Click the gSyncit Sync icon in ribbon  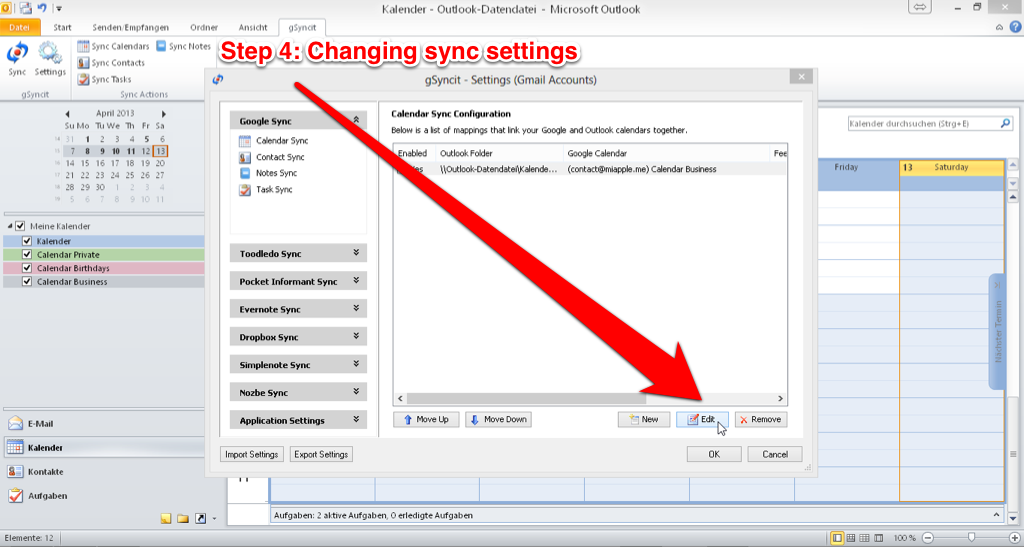[17, 58]
